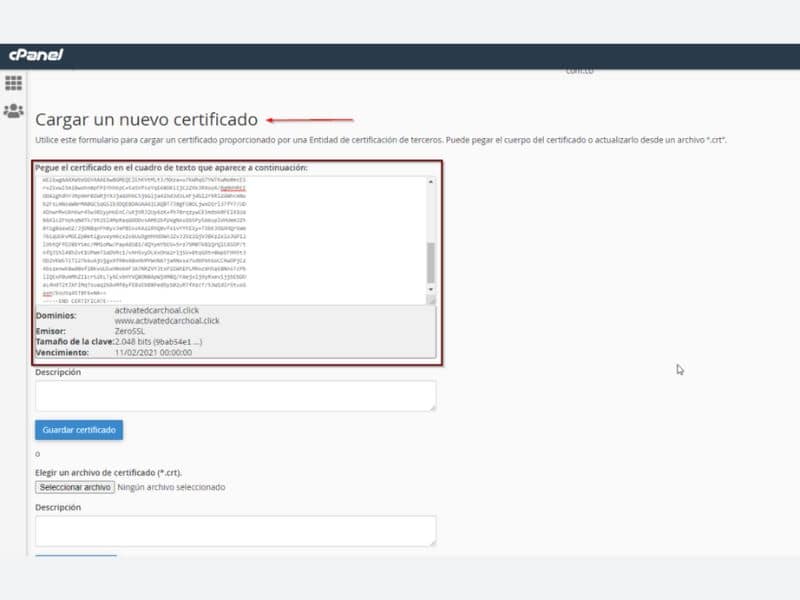Click the resize handle of the certificate text box
Screen dimensions: 800x600
431,299
